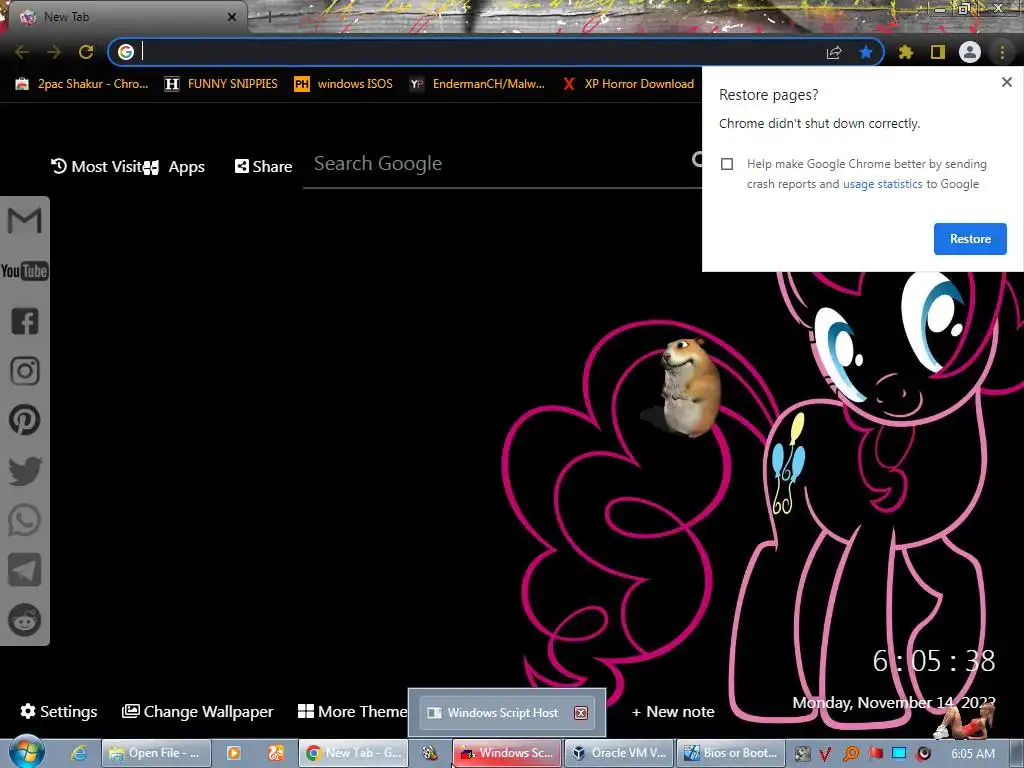Open Chrome profile avatar
Viewport: 1024px width, 768px height.
coord(970,52)
